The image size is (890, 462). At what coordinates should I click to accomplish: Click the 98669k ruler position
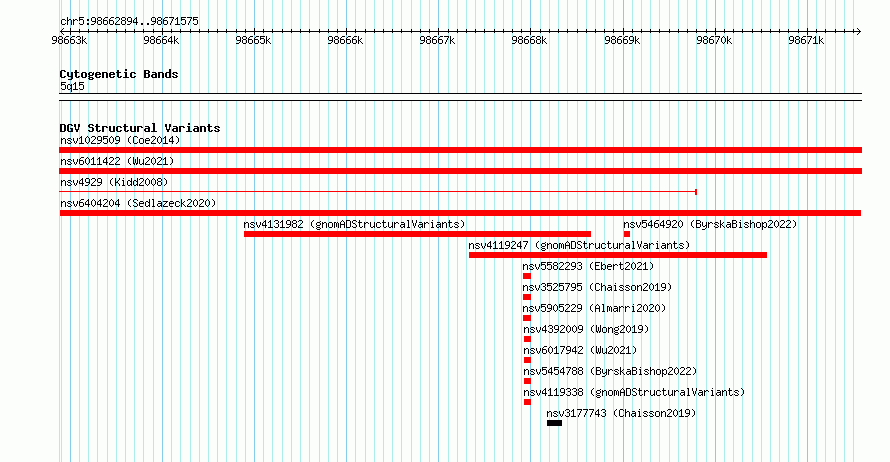622,40
